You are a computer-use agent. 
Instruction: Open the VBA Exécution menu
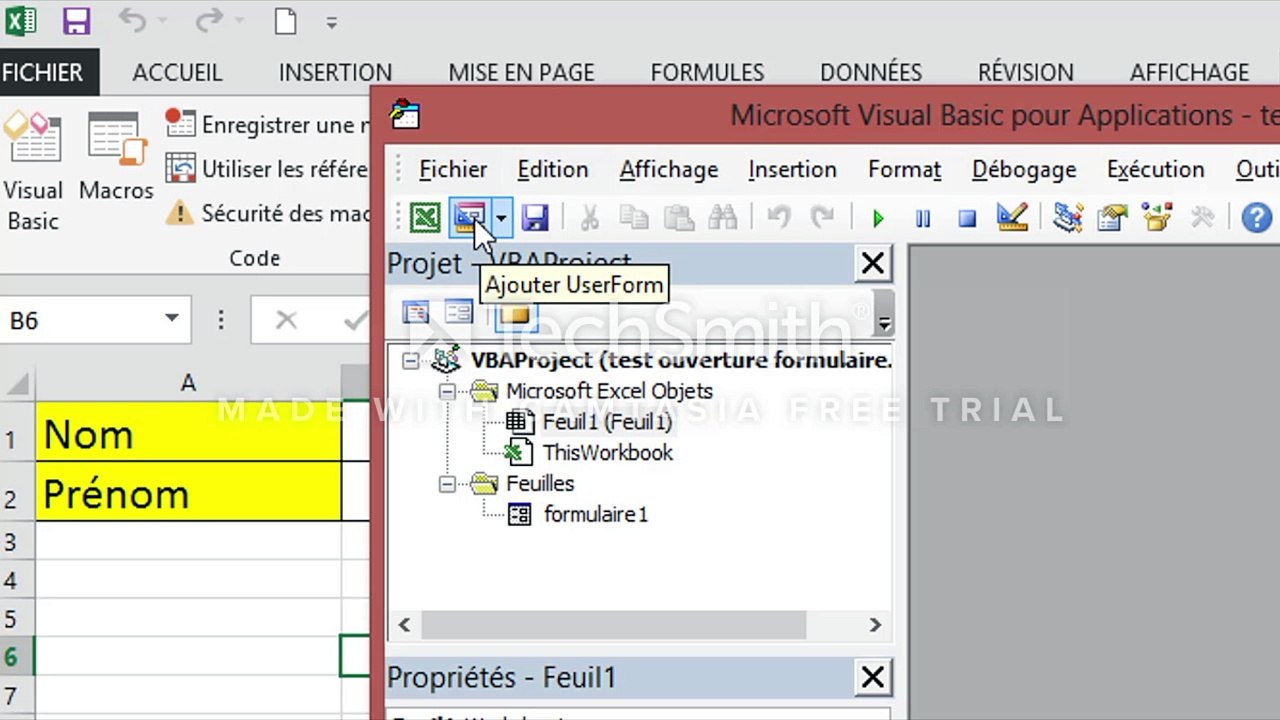pos(1156,170)
